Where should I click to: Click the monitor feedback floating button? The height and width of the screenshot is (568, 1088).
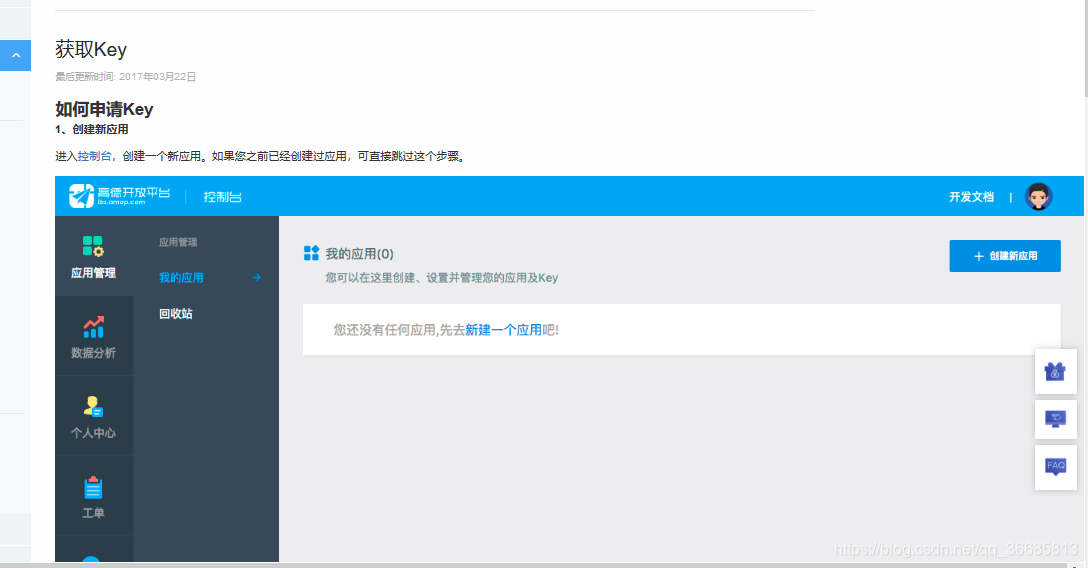[1055, 419]
